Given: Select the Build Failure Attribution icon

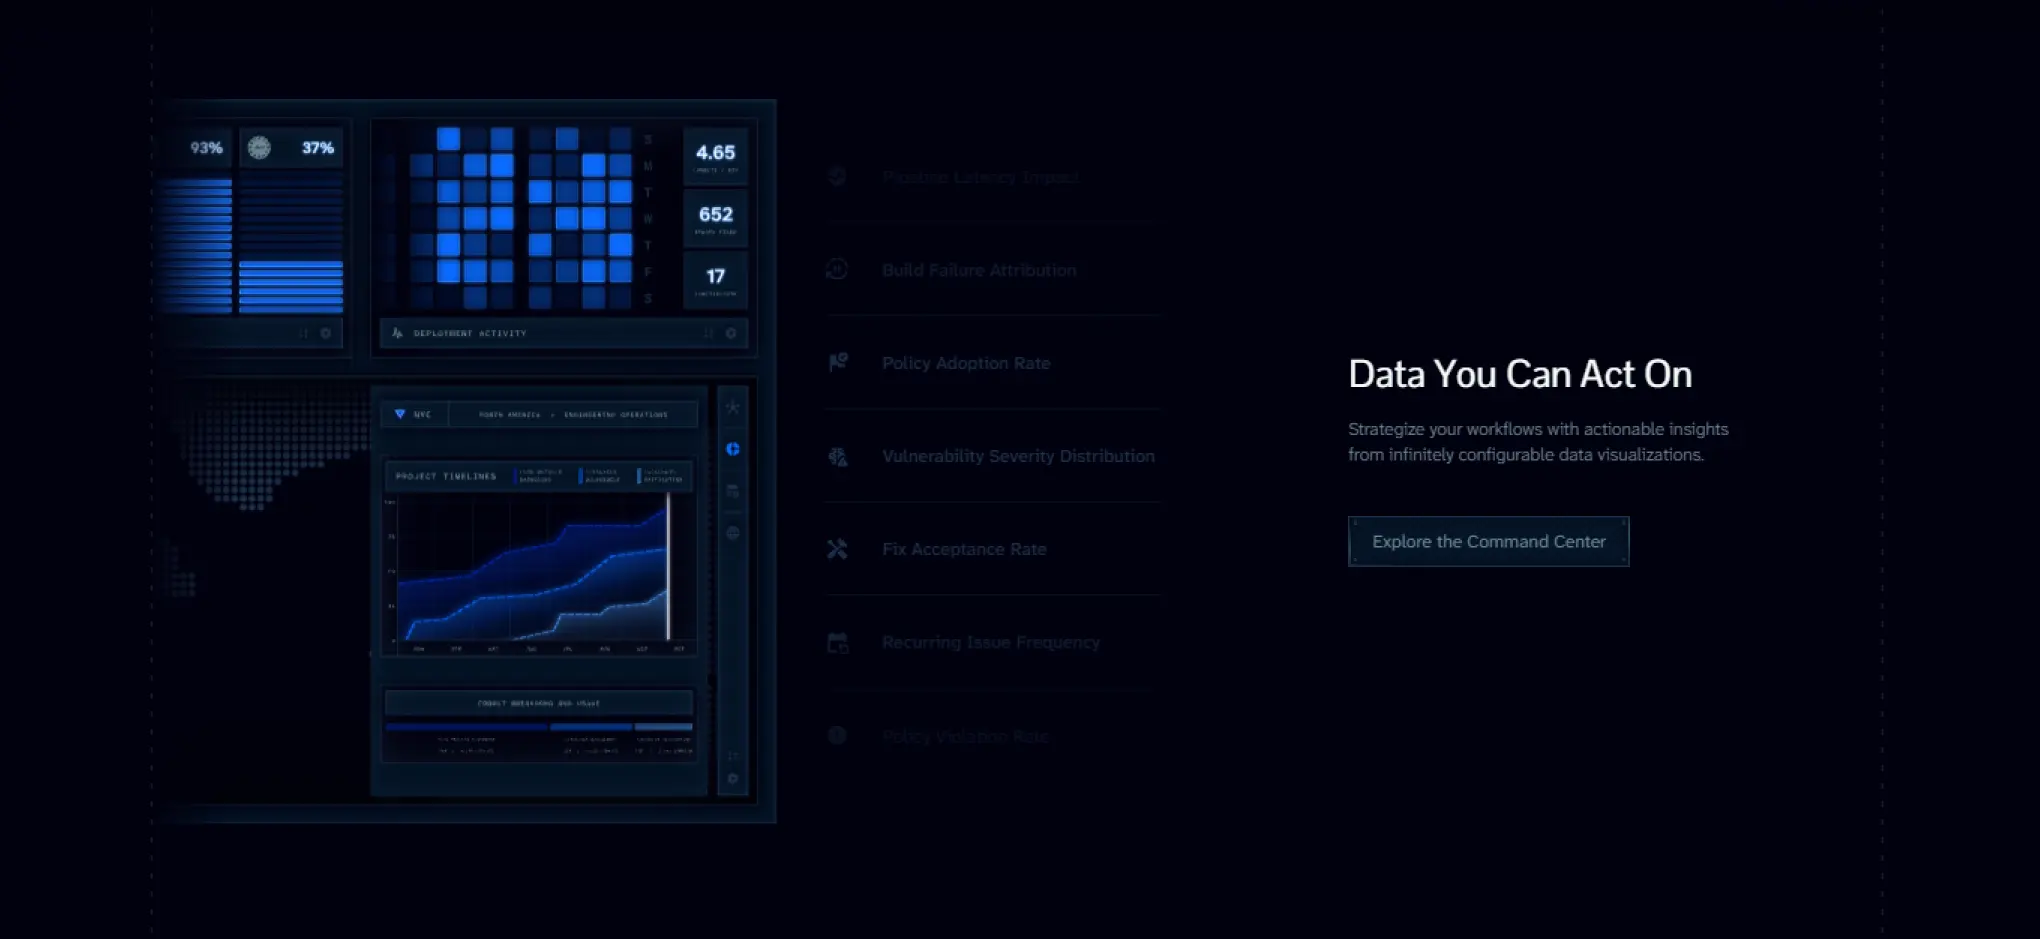Looking at the screenshot, I should 835,269.
